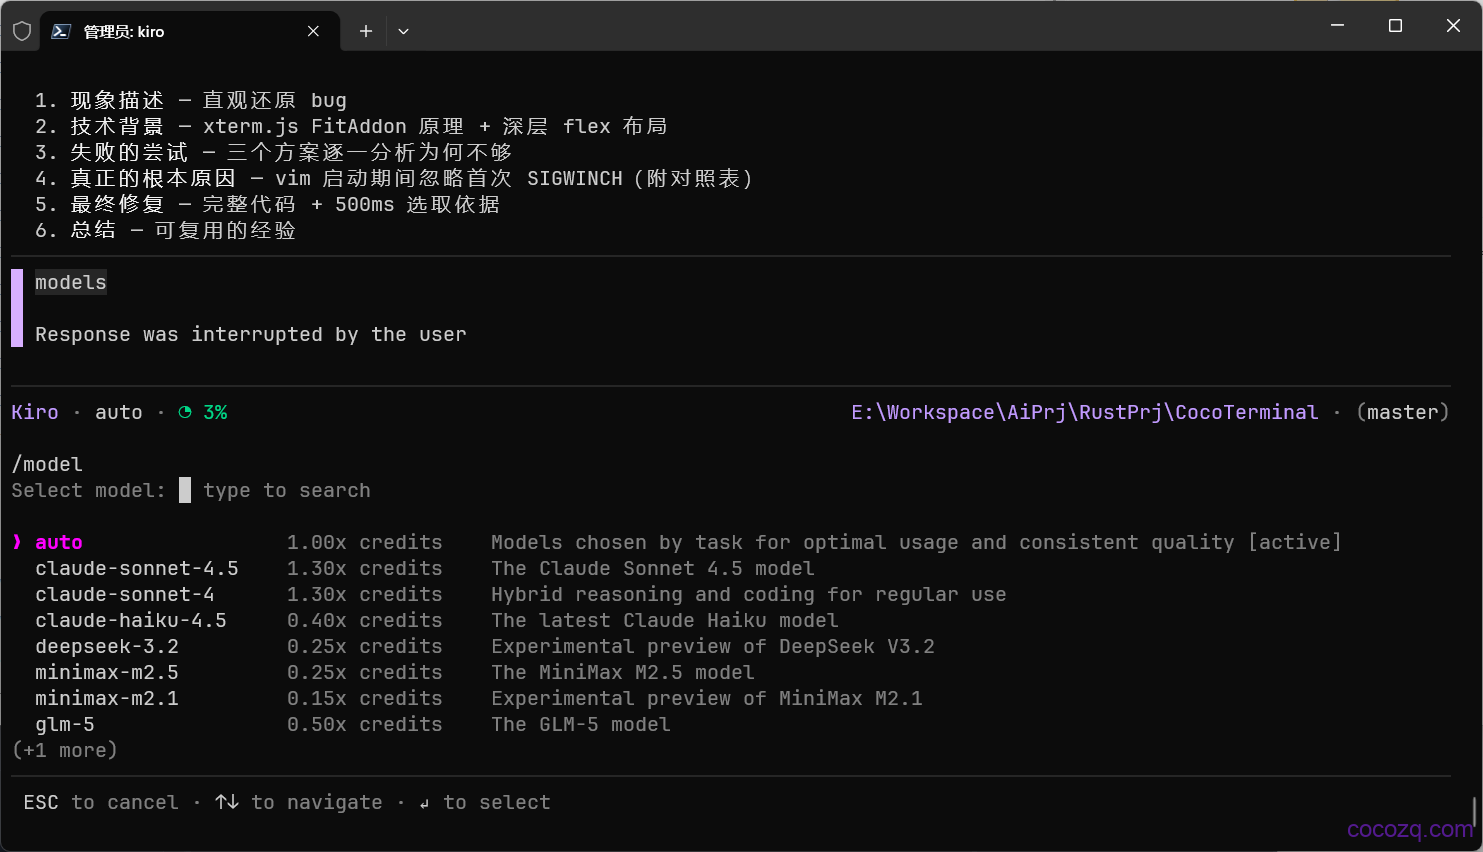Click the shield icon in the title bar

22,31
